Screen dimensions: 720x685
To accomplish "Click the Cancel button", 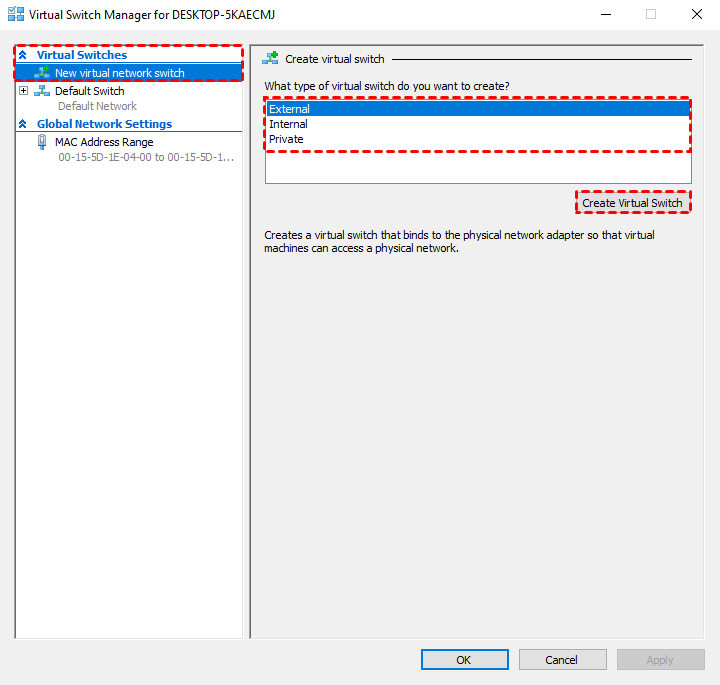I will tap(562, 660).
